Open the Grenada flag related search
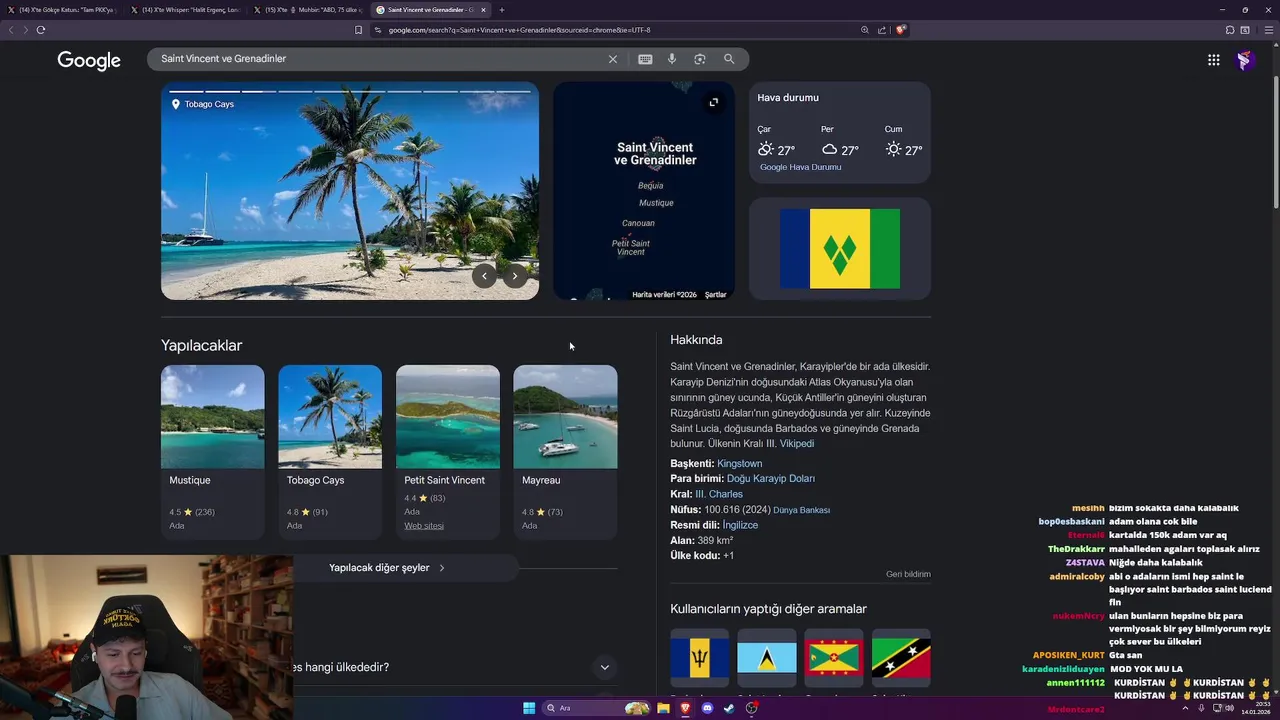Screen dimensions: 1280x720 coord(834,658)
